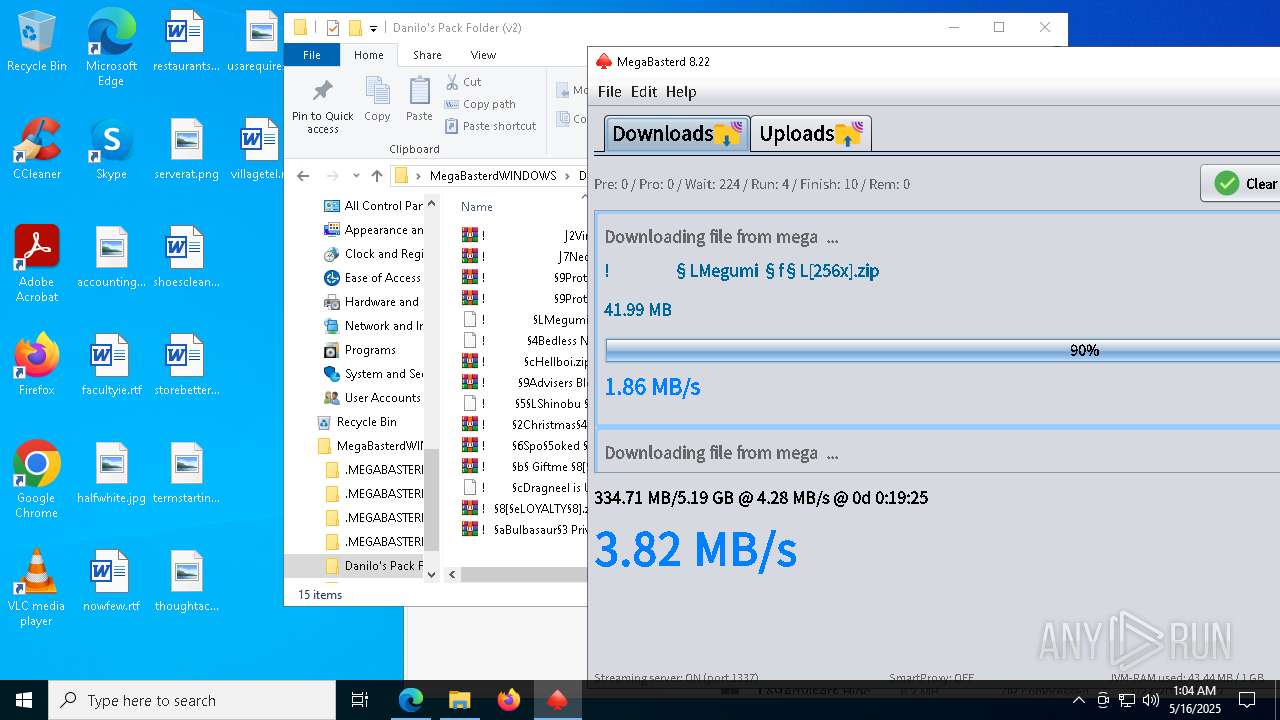Click Explorer Up one level arrow
Image resolution: width=1280 pixels, height=720 pixels.
[x=377, y=176]
